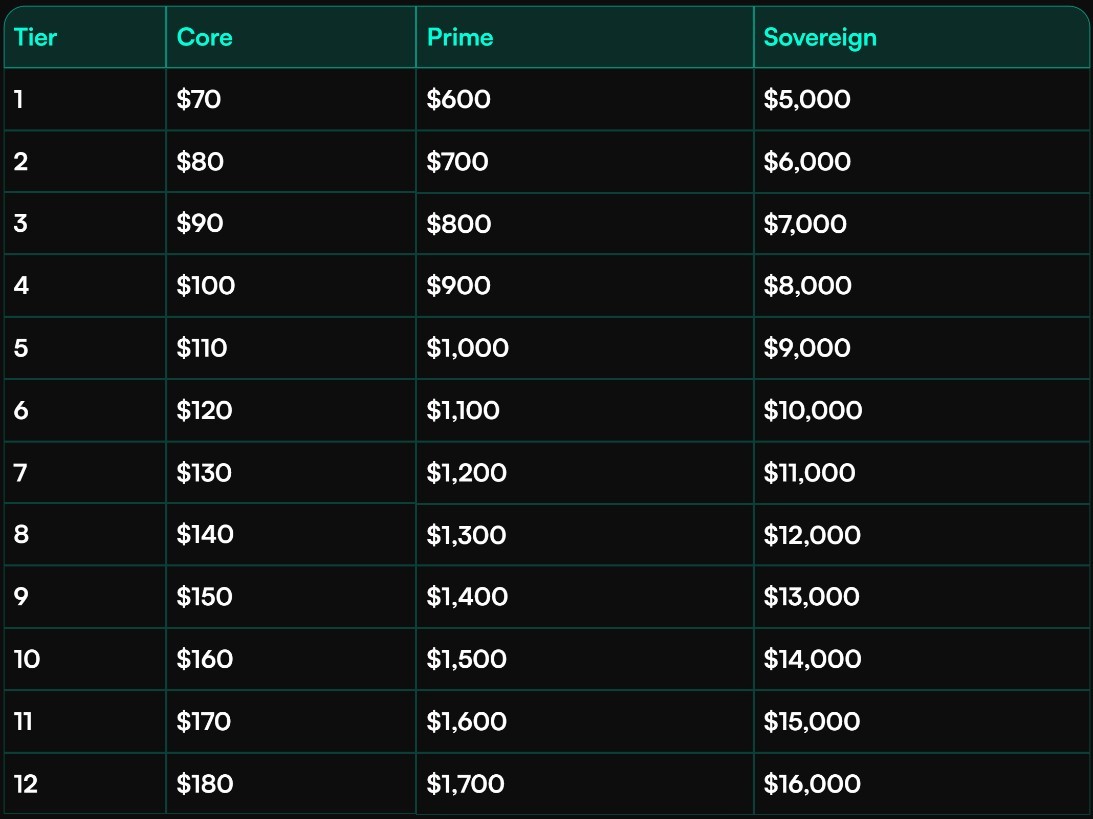The image size is (1093, 819).
Task: Select the $1,300 Prime cell
Action: pyautogui.click(x=467, y=535)
